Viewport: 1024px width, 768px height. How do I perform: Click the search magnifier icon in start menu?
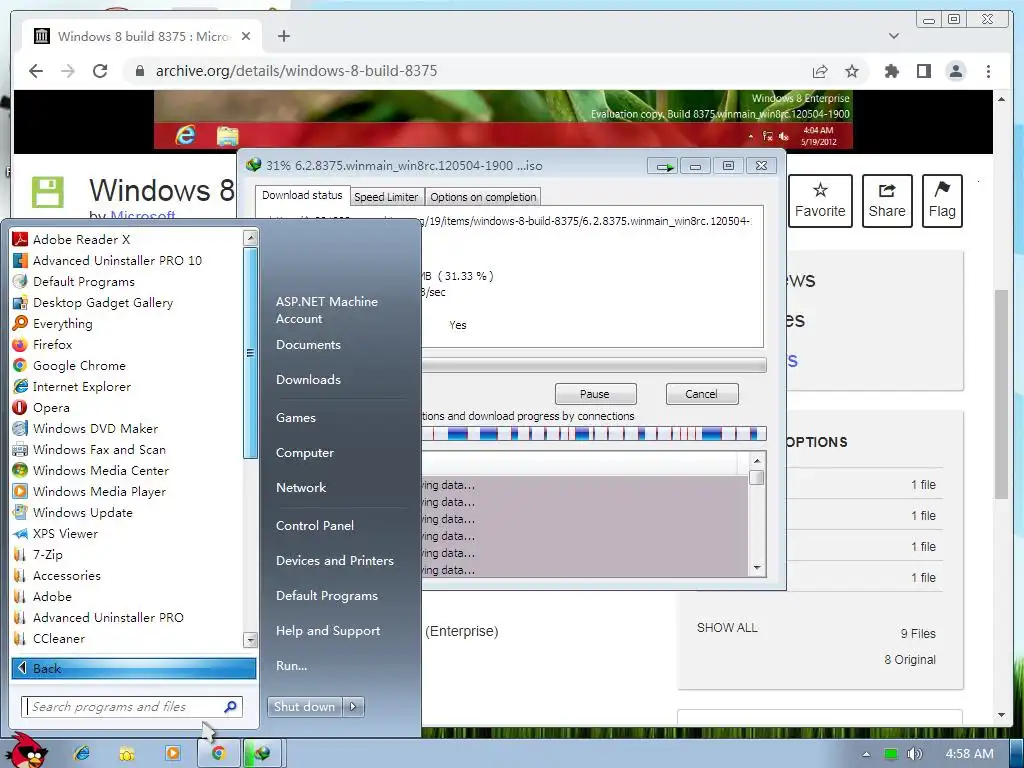pyautogui.click(x=230, y=707)
